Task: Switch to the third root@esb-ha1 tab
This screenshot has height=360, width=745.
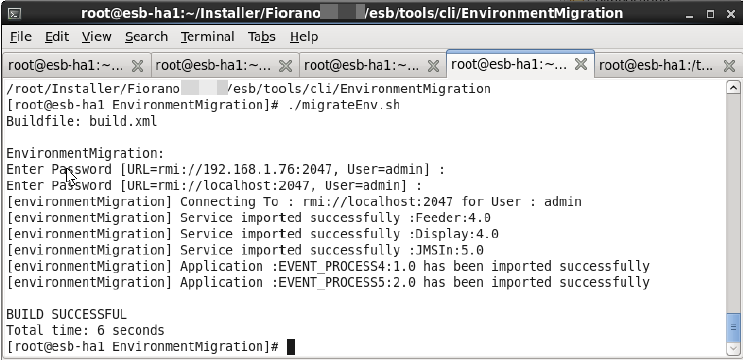Action: 361,66
